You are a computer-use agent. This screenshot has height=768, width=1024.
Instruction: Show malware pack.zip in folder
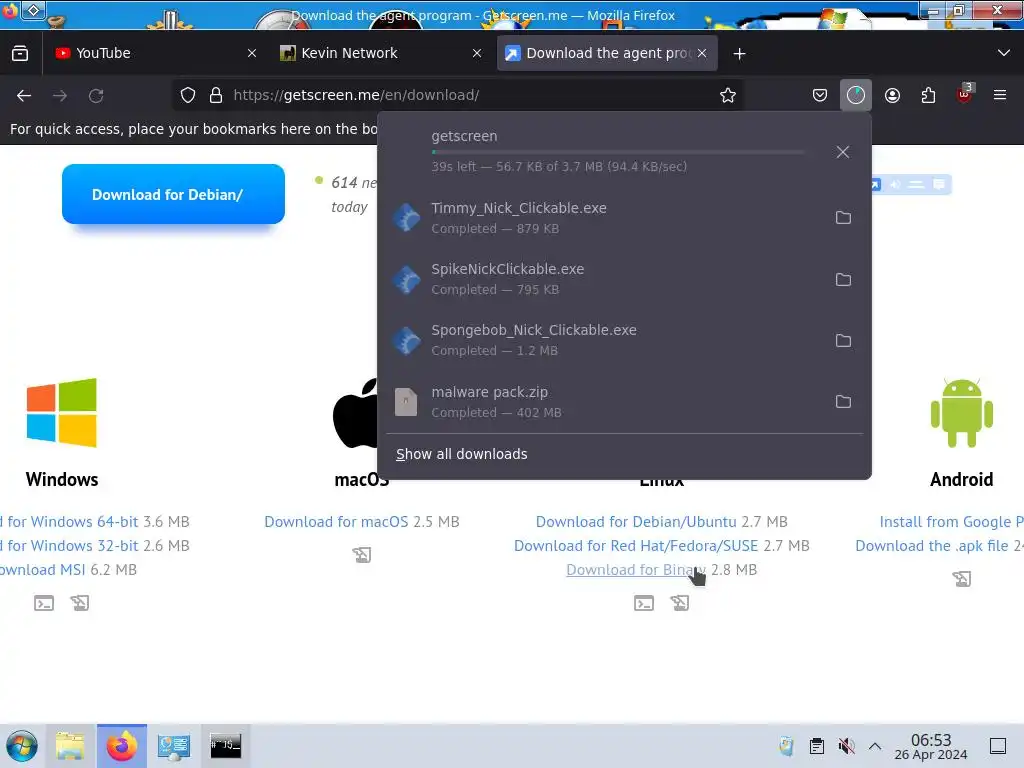843,402
